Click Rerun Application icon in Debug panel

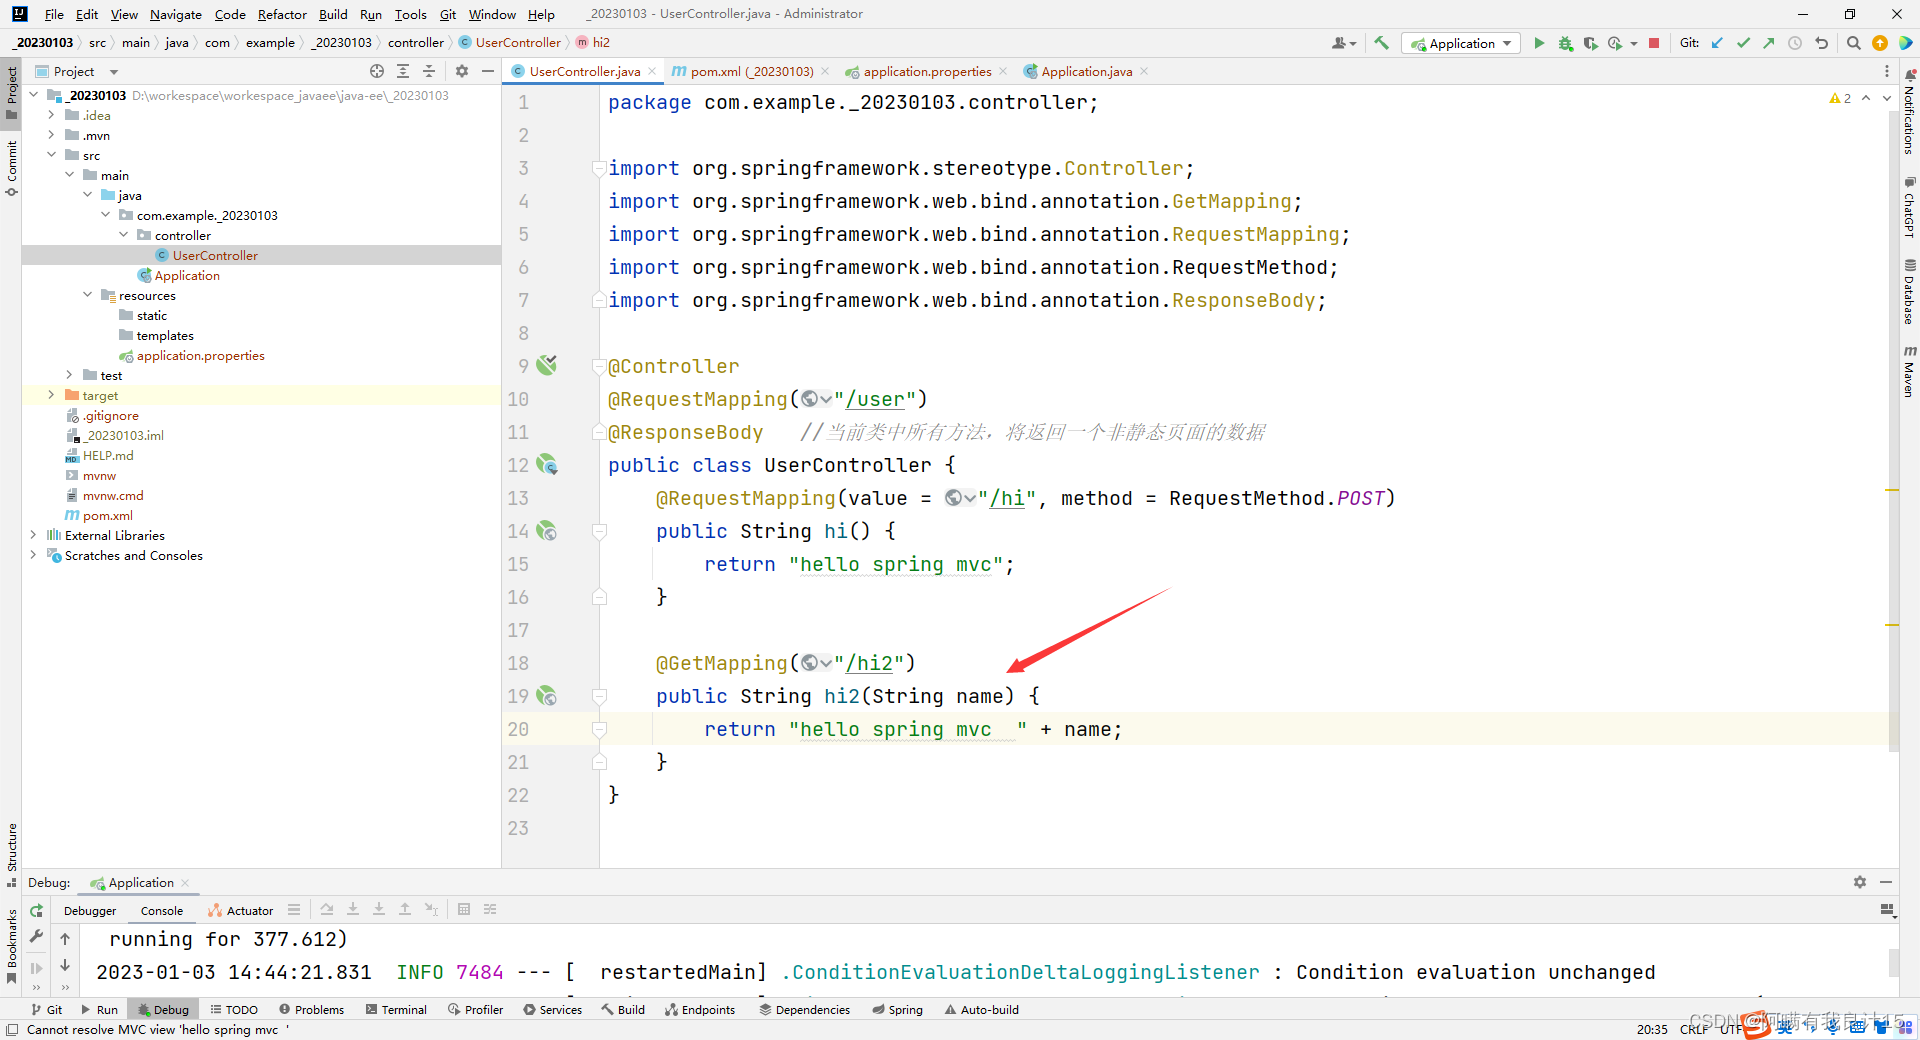(37, 910)
